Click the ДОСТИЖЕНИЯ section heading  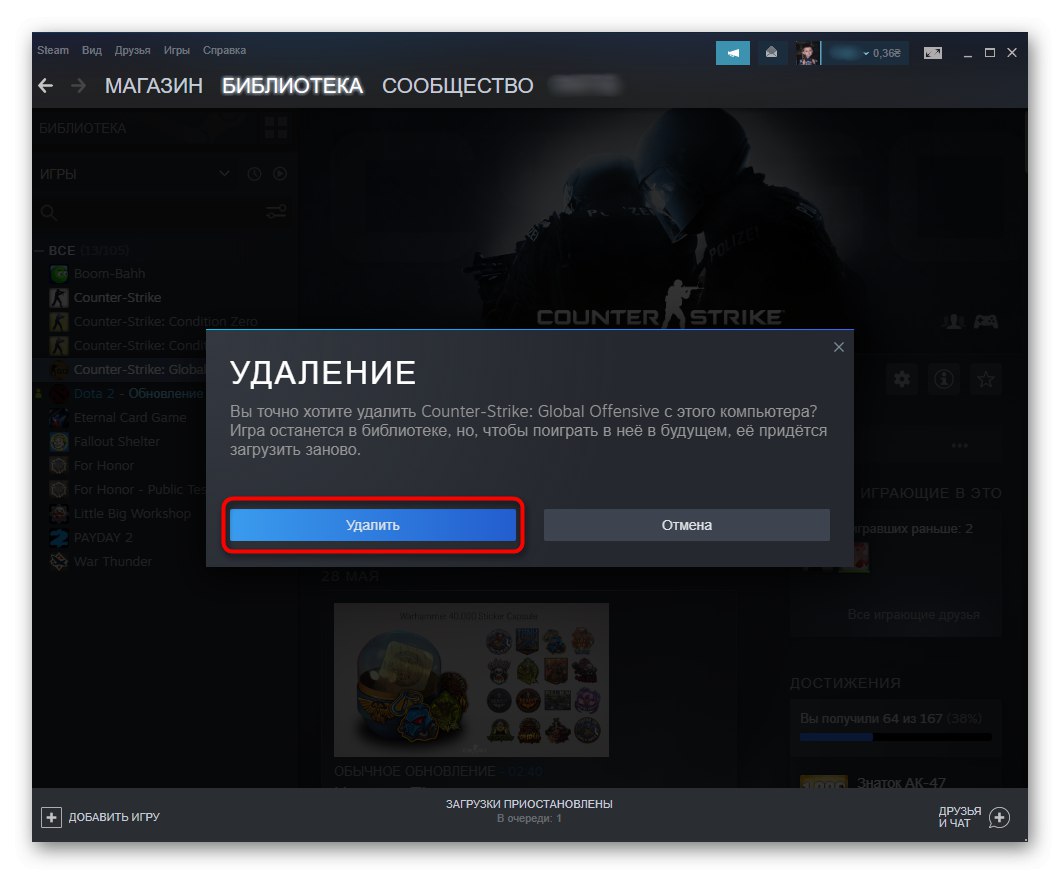click(845, 683)
